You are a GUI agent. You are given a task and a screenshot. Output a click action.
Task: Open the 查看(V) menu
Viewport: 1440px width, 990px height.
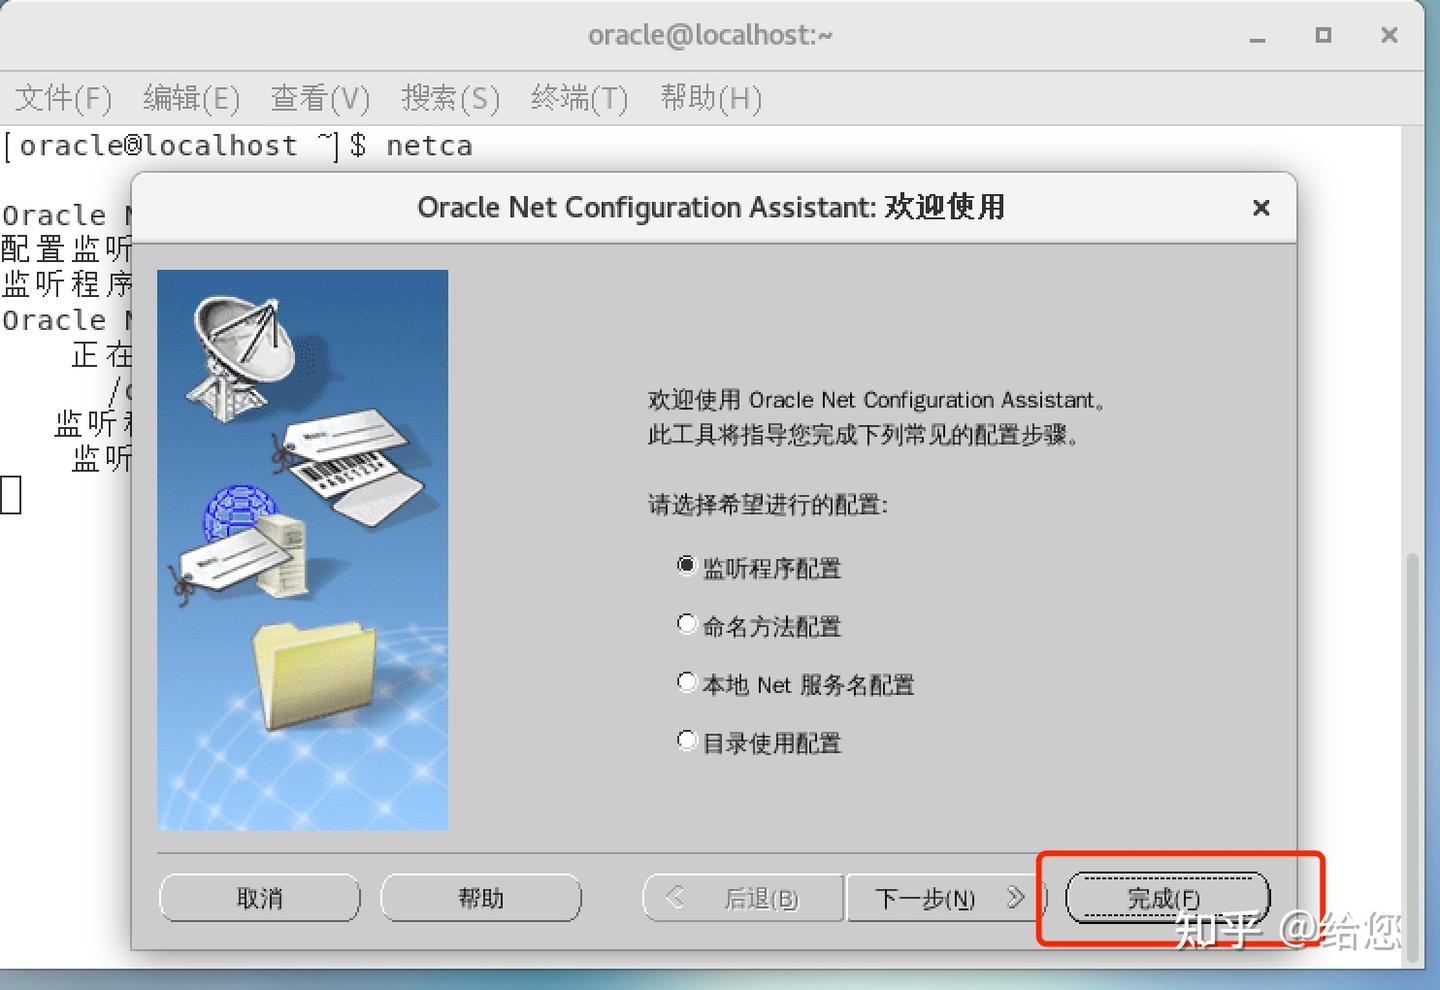[x=320, y=97]
